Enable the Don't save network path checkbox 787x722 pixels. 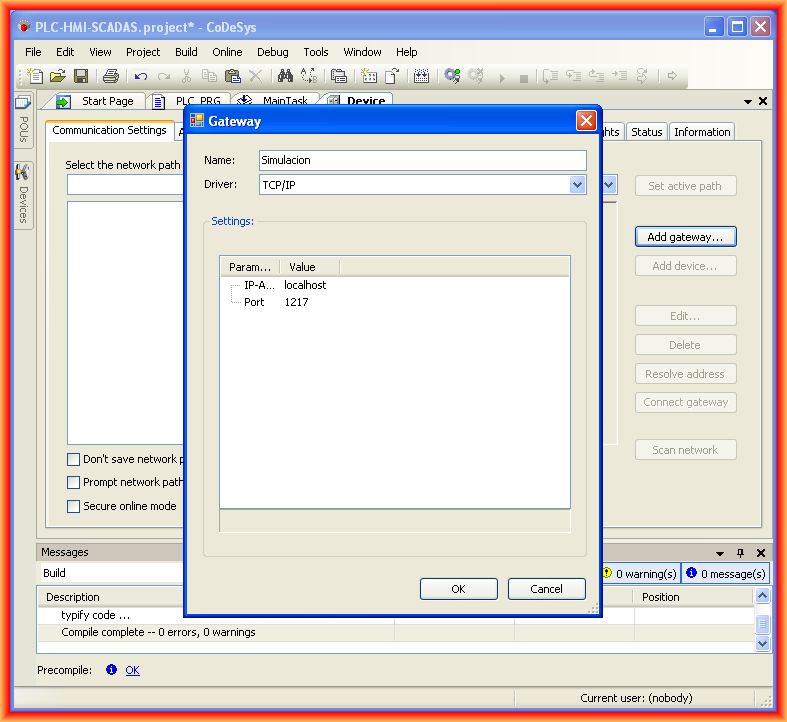73,460
